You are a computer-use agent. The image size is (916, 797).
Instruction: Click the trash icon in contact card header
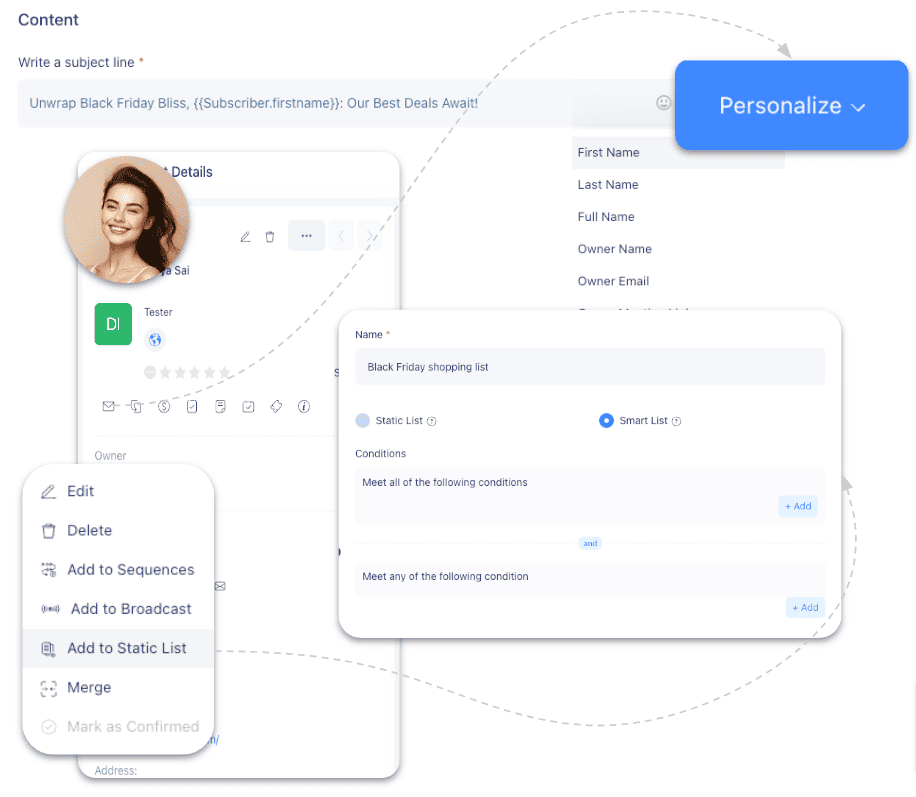point(269,237)
